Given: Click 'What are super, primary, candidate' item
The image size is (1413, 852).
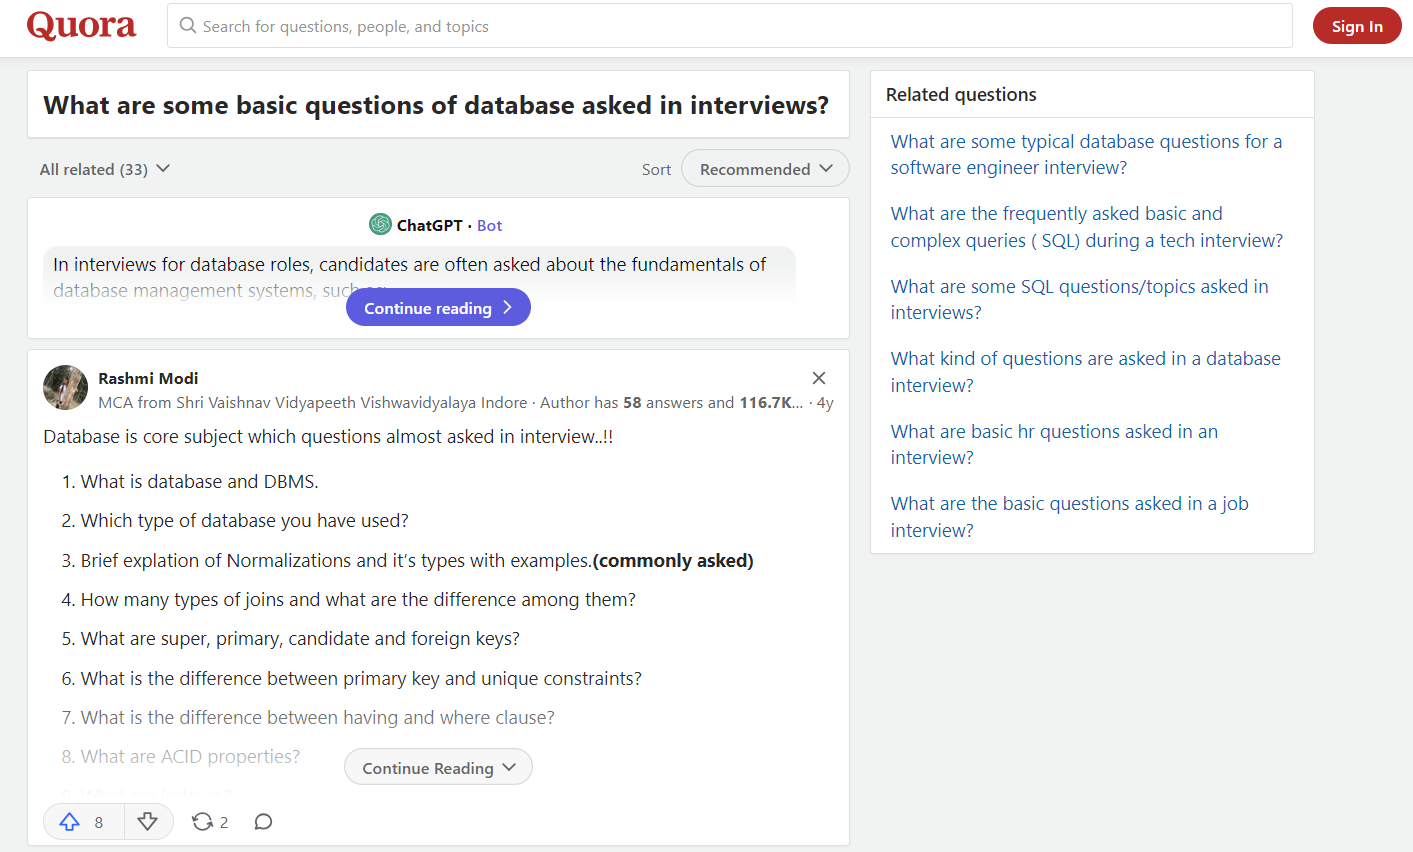Looking at the screenshot, I should click(300, 639).
